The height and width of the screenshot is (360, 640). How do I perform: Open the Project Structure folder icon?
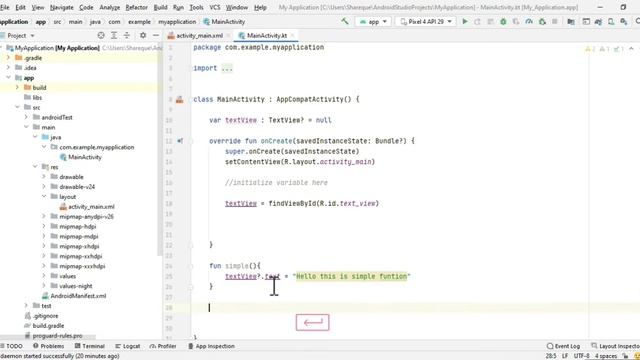click(571, 22)
